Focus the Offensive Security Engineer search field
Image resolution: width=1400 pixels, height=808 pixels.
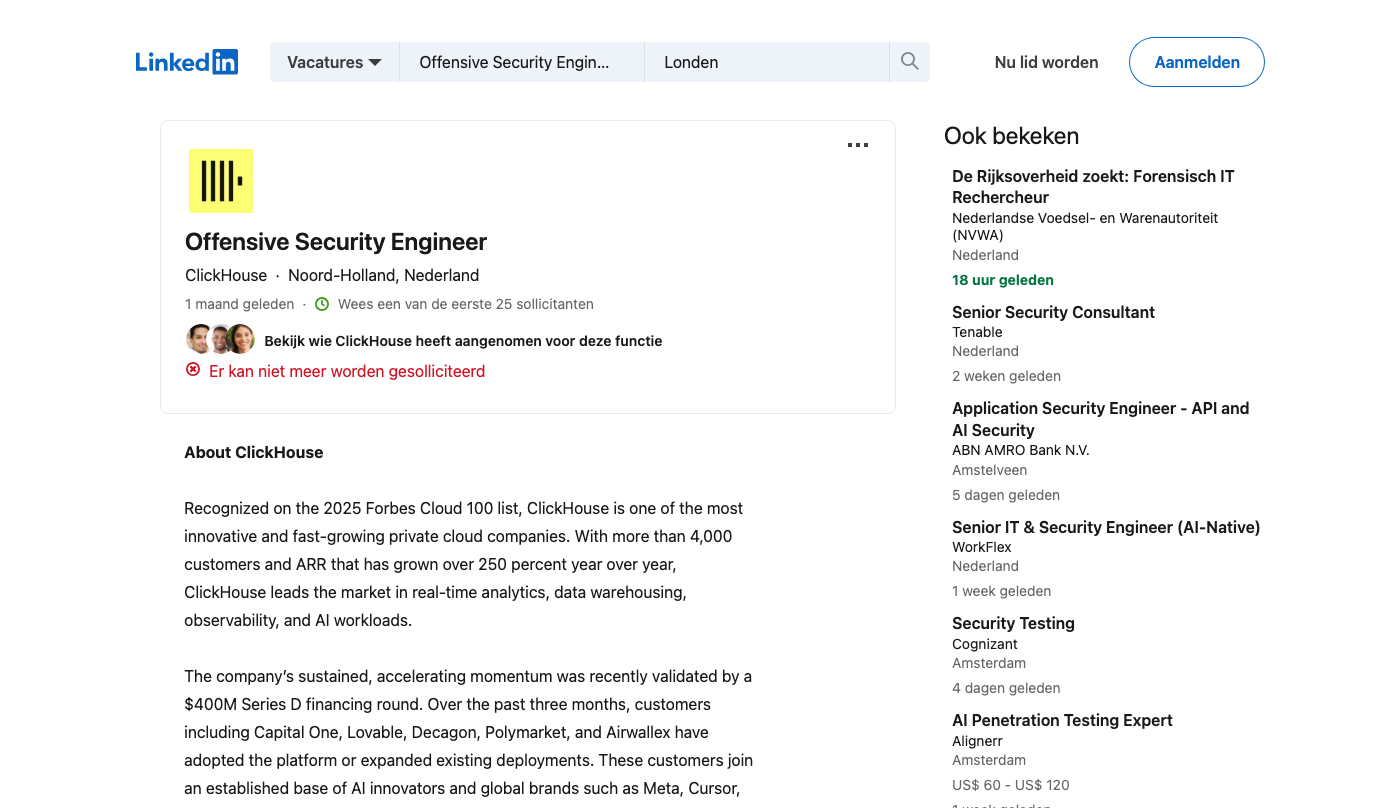click(522, 62)
